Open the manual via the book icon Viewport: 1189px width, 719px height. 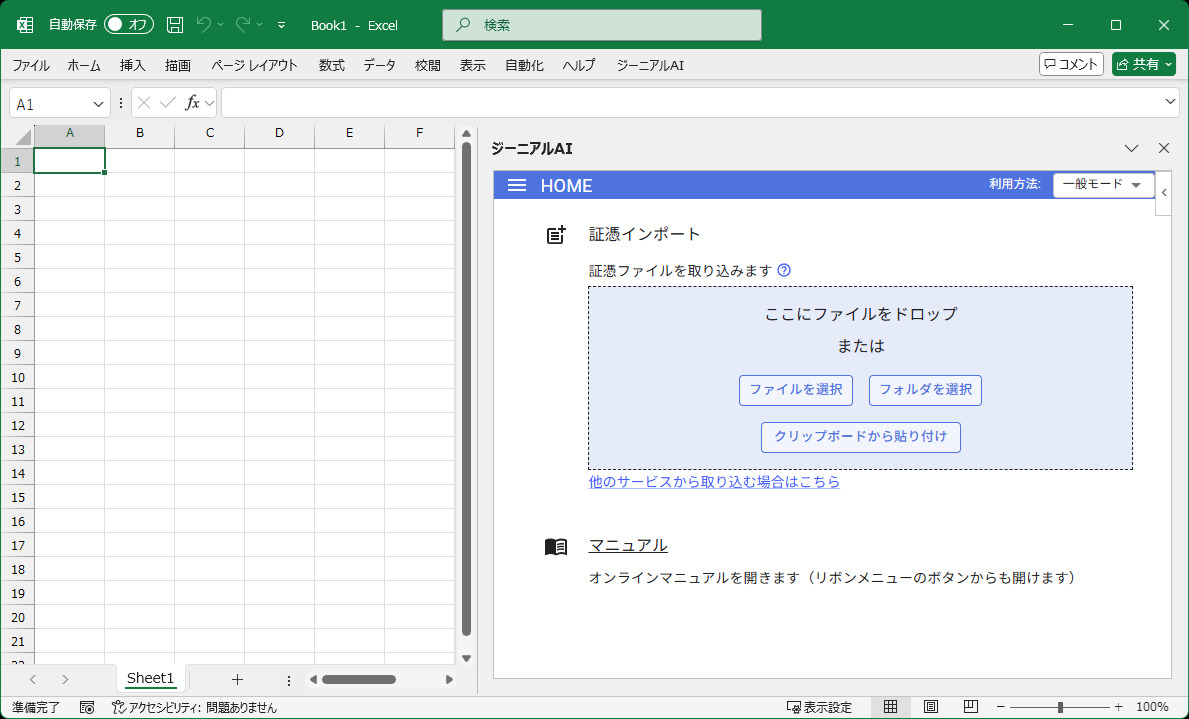point(557,546)
